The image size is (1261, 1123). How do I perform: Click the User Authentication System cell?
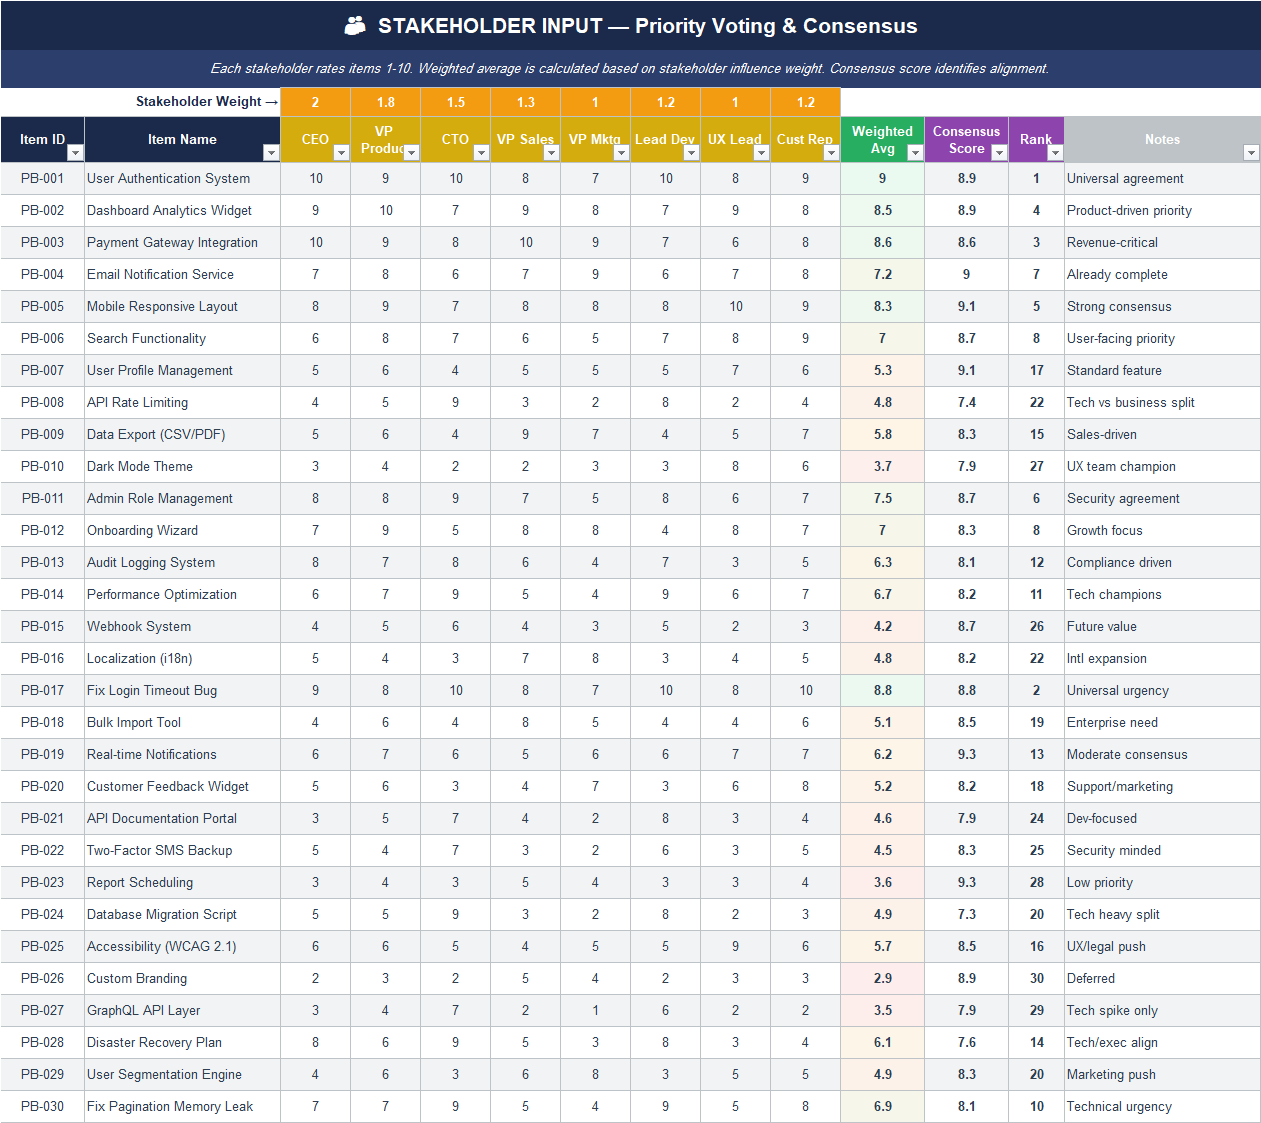[182, 178]
